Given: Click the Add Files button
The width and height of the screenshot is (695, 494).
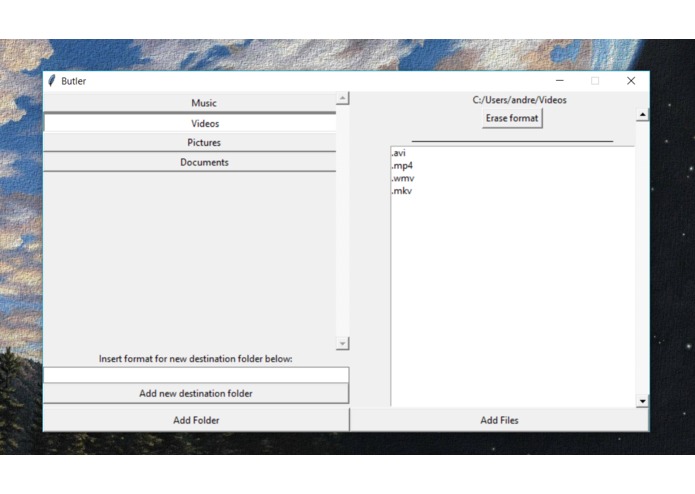Looking at the screenshot, I should tap(499, 420).
